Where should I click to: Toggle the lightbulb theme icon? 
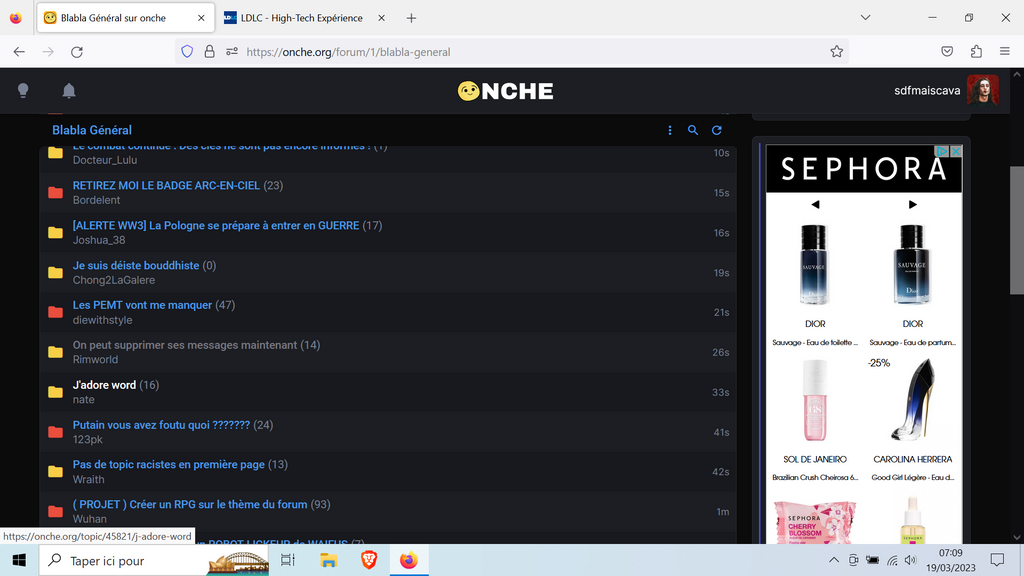click(x=23, y=91)
